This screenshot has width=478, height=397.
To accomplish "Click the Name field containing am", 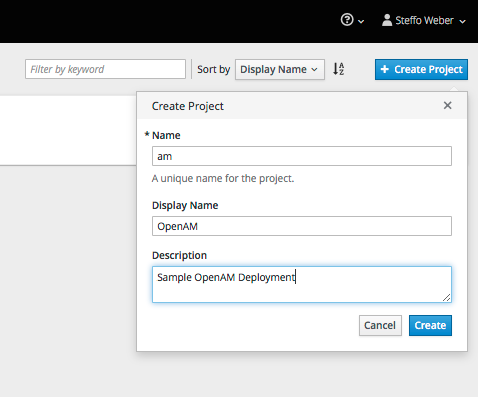I will (302, 156).
